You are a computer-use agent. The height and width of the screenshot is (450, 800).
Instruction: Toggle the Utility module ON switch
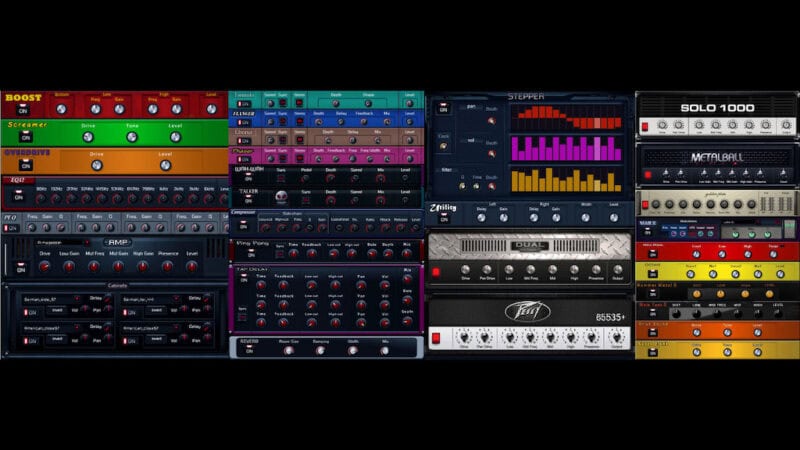click(444, 218)
